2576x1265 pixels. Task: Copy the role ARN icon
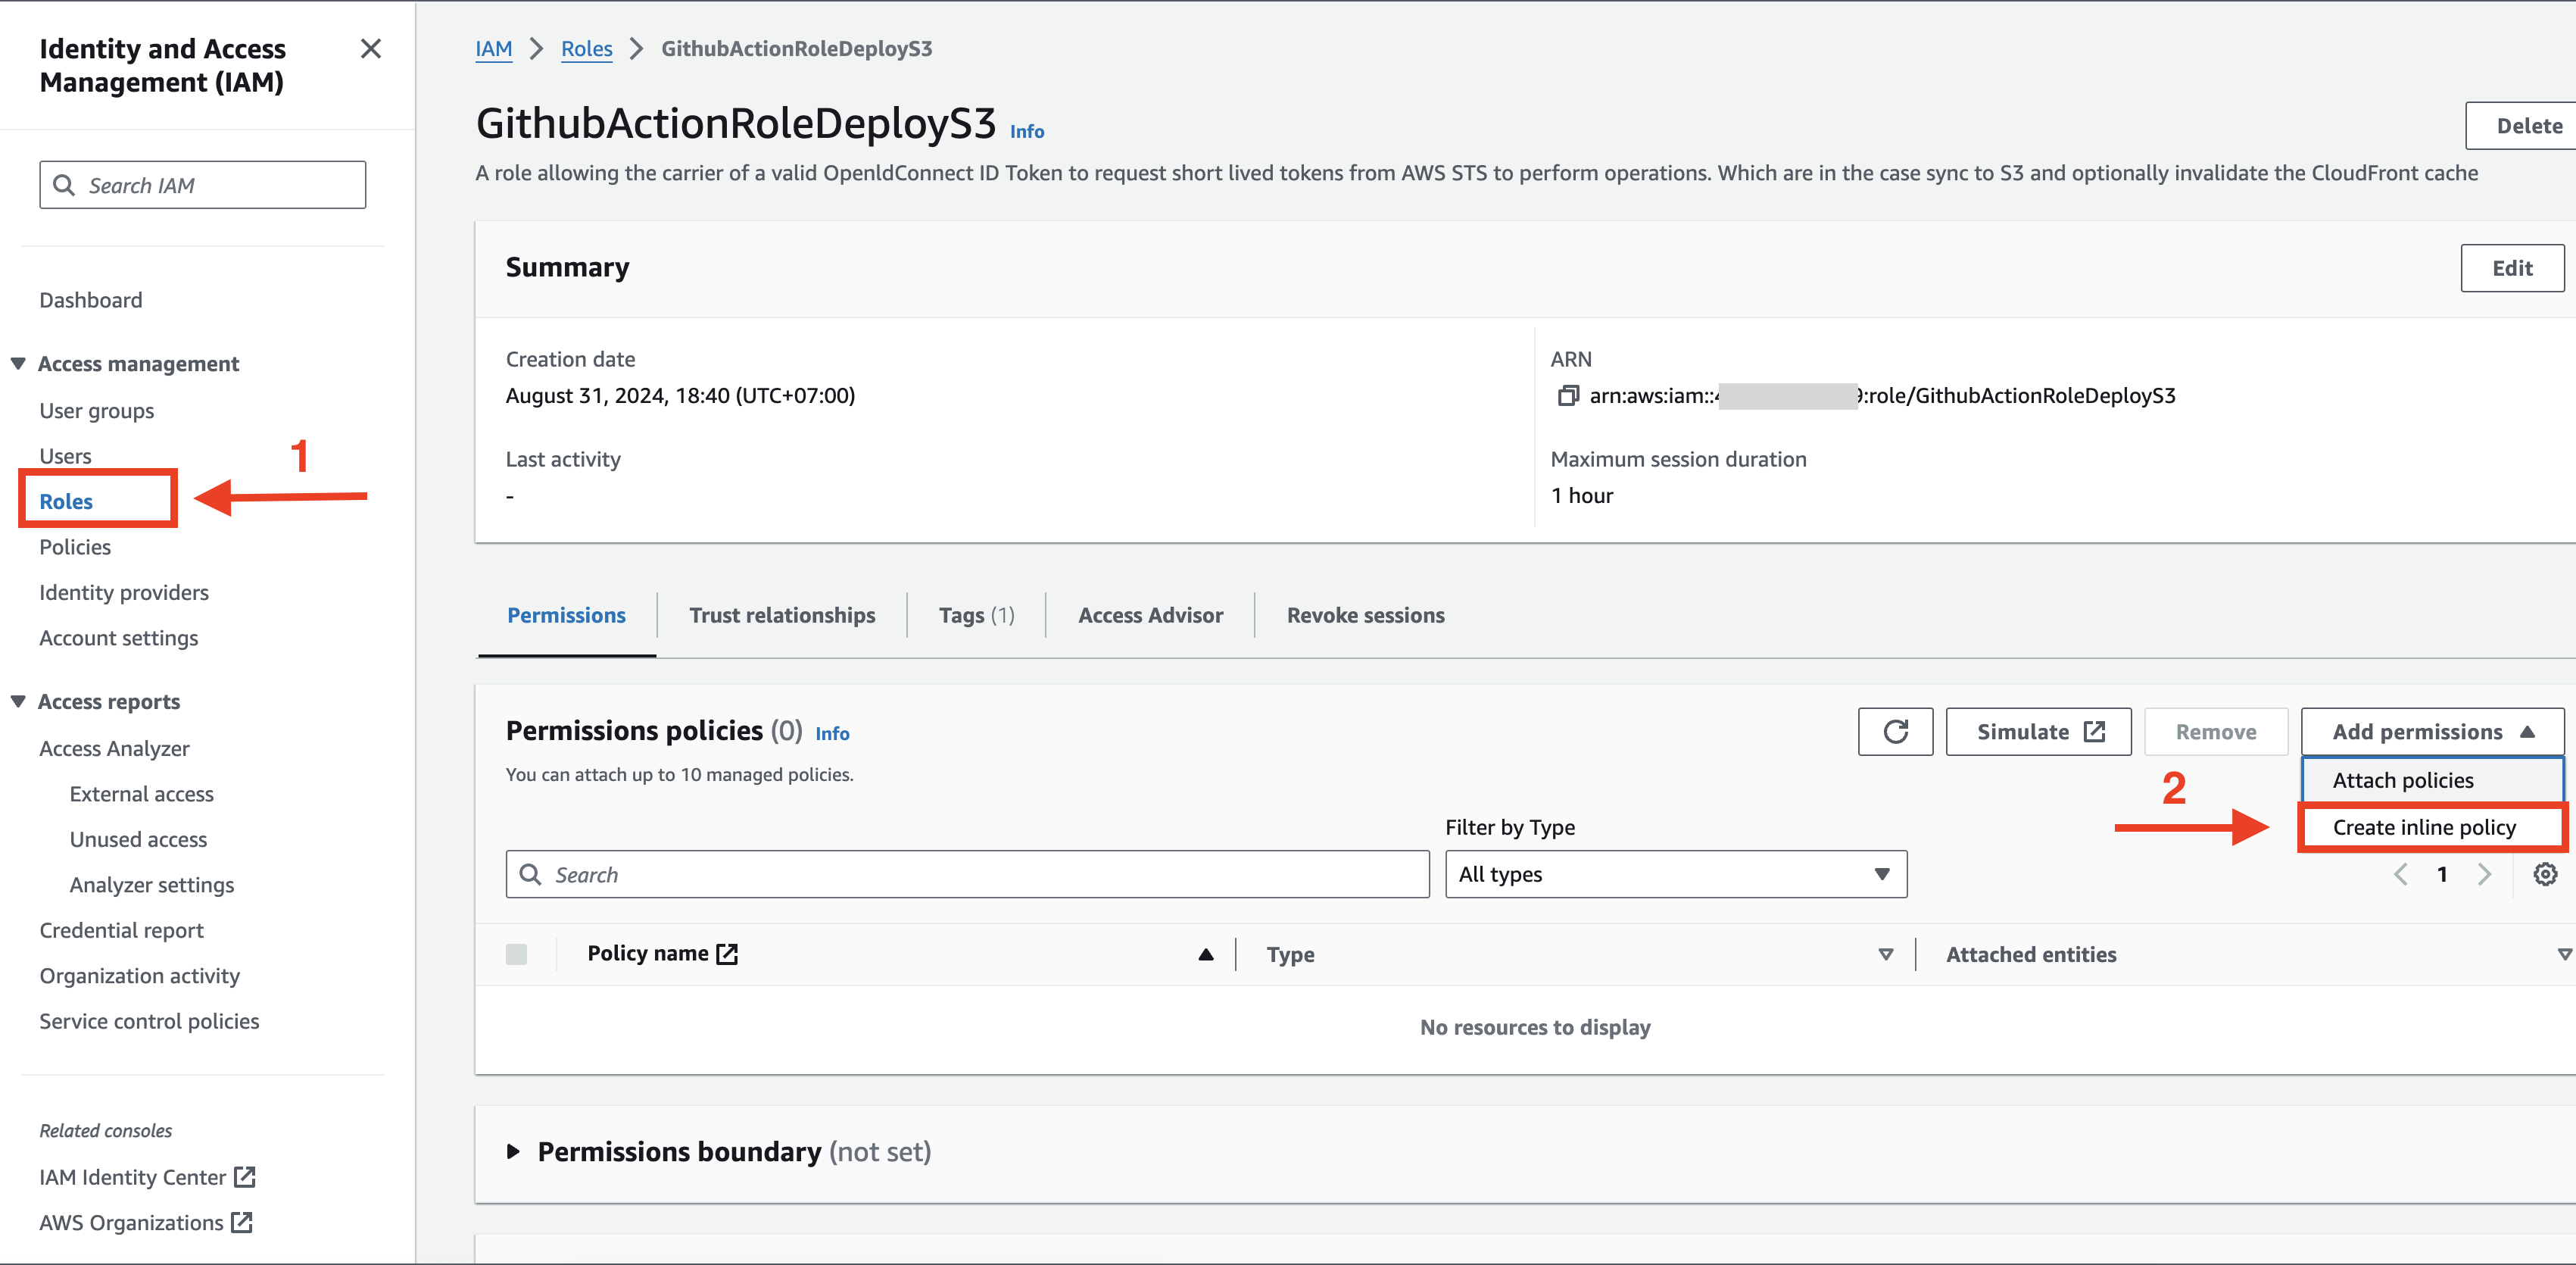pos(1568,396)
